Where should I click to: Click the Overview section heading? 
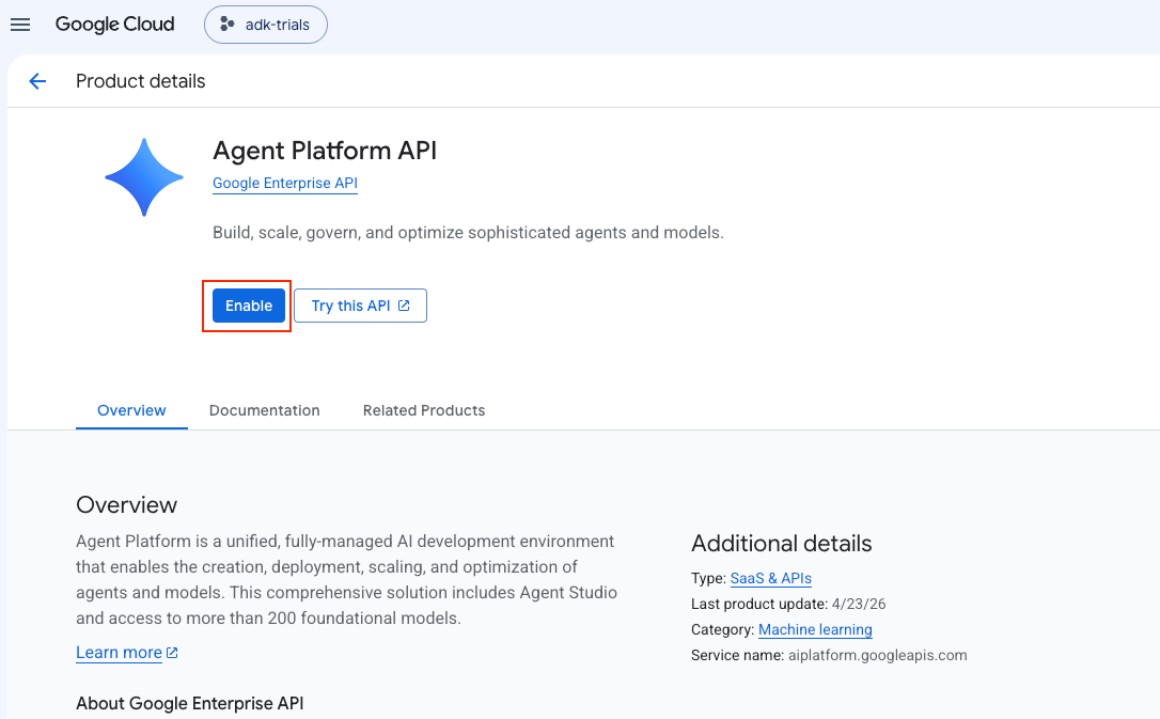click(x=127, y=505)
